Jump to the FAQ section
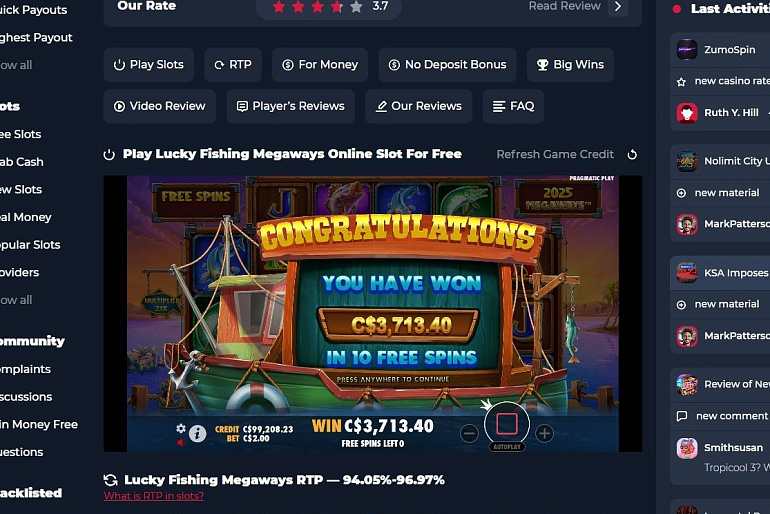Viewport: 770px width, 514px height. pos(513,106)
